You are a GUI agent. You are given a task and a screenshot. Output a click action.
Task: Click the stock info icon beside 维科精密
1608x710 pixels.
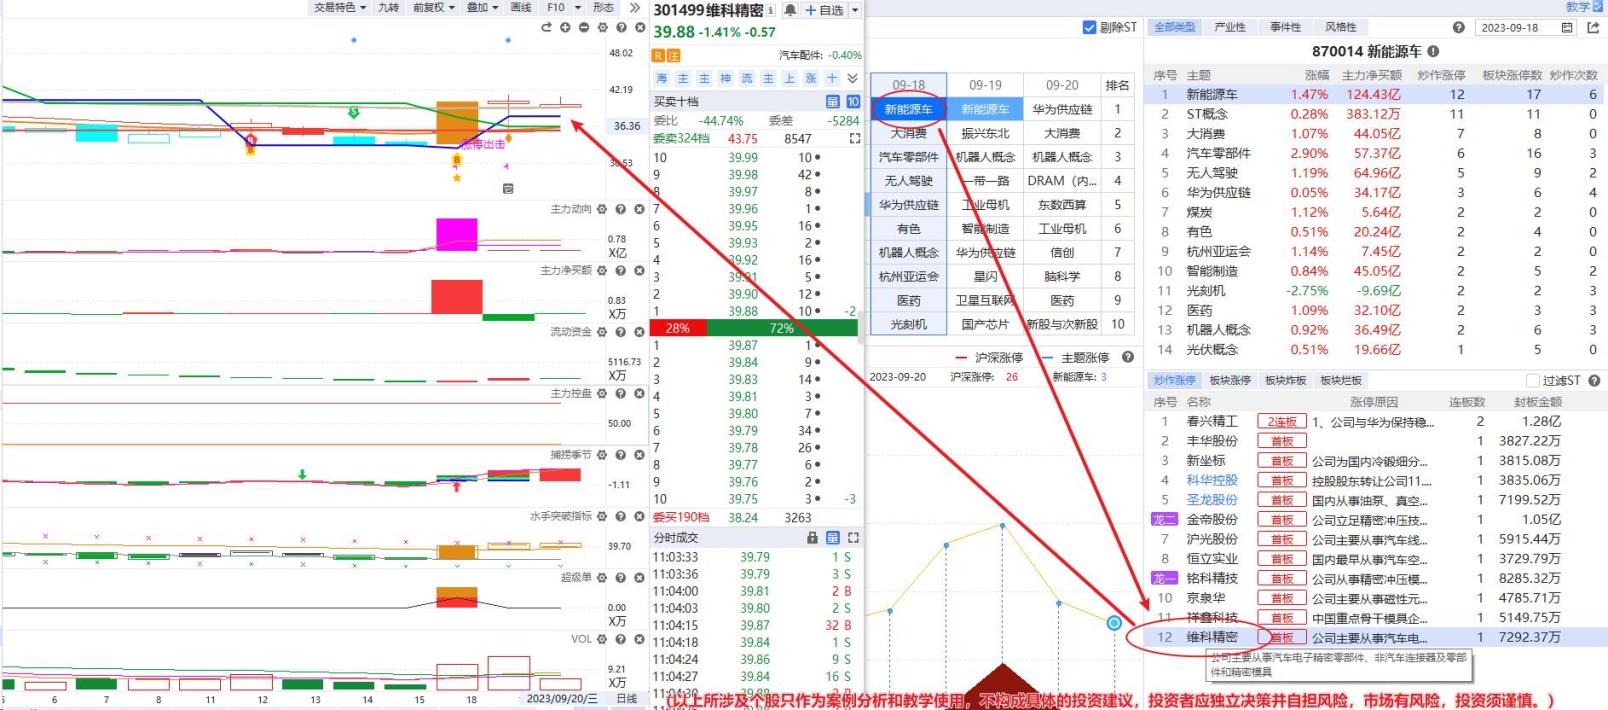pyautogui.click(x=771, y=10)
